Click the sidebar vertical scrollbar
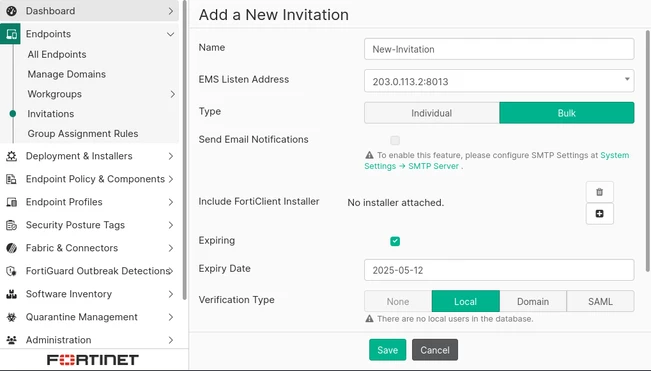The image size is (651, 371). [x=185, y=150]
